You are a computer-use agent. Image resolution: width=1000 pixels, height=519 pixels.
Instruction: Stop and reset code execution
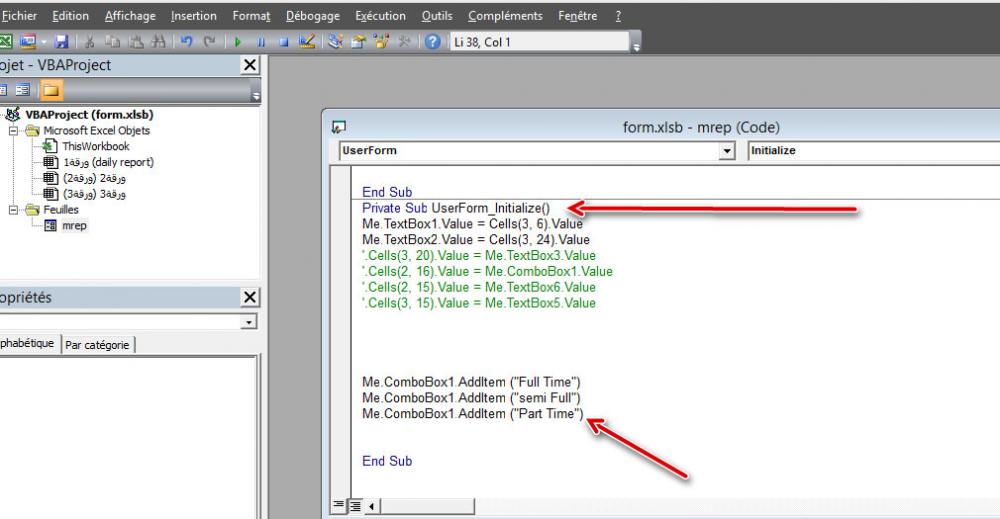click(284, 42)
